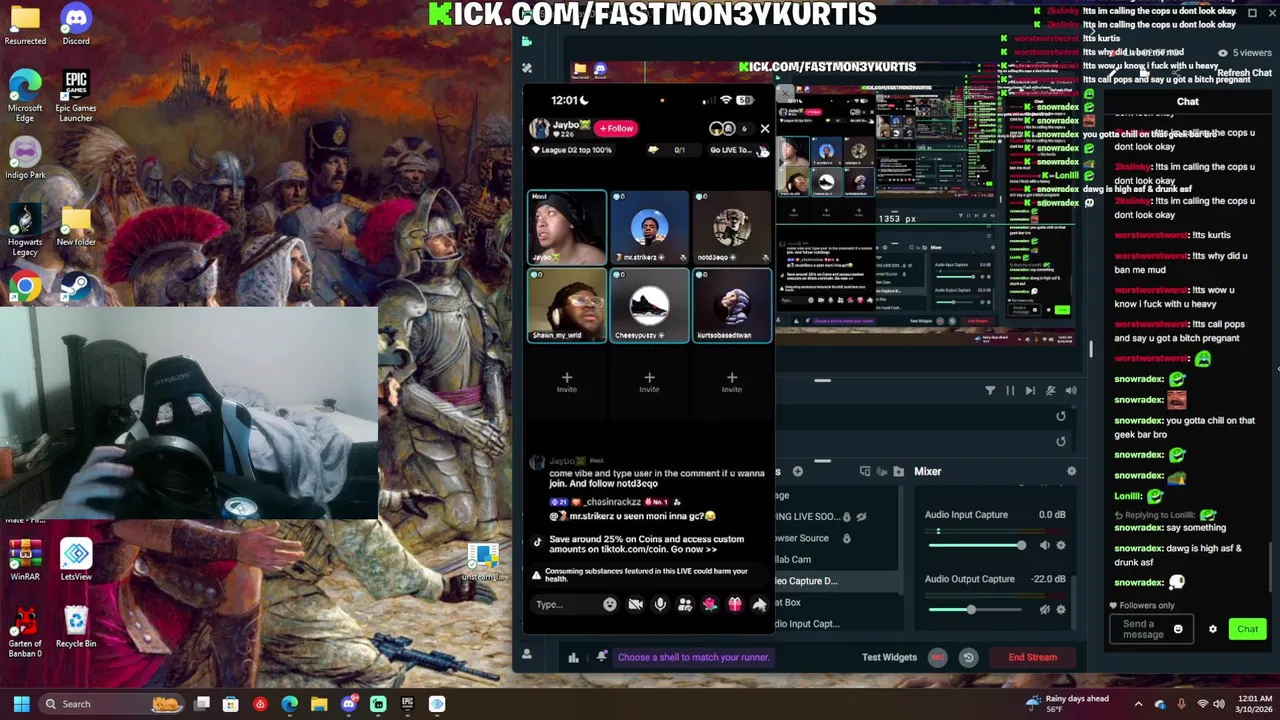The height and width of the screenshot is (720, 1280).
Task: Open Windows Start menu
Action: coord(21,704)
